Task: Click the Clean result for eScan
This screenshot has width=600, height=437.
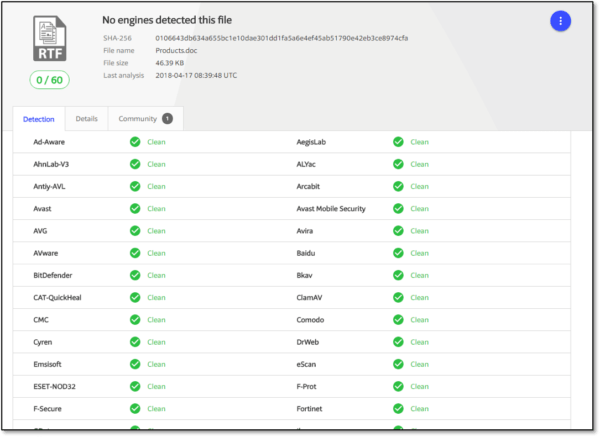Action: 419,364
